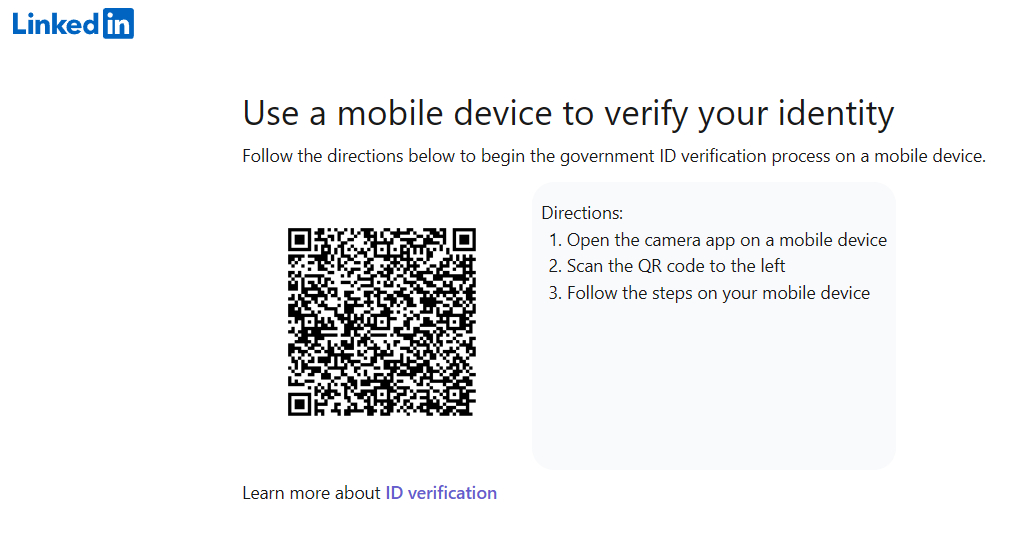Image resolution: width=1022 pixels, height=541 pixels.
Task: Click the 'Directions:' label
Action: tap(582, 213)
